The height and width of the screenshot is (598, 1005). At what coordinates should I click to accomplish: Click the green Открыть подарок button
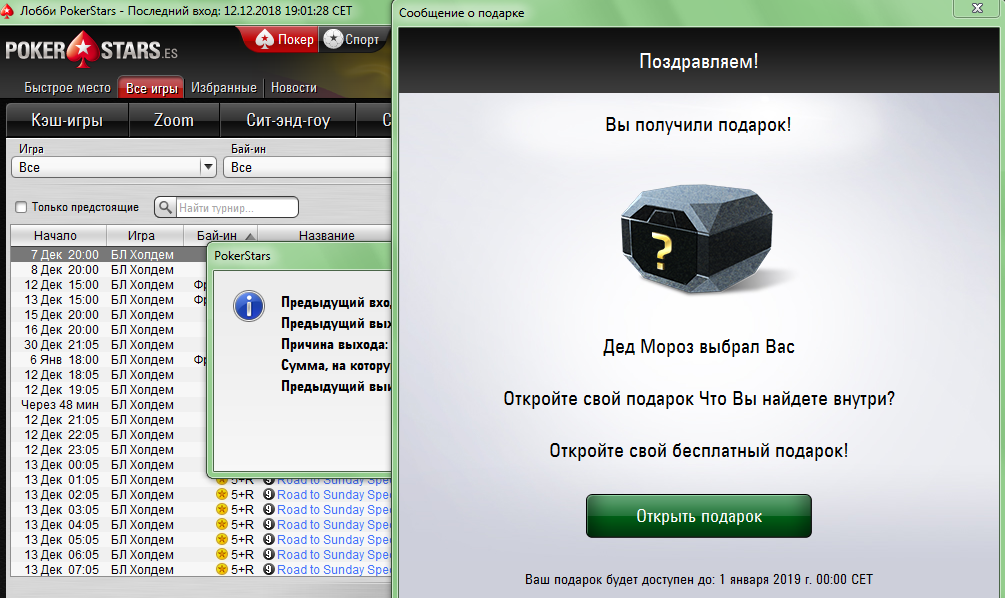tap(699, 516)
